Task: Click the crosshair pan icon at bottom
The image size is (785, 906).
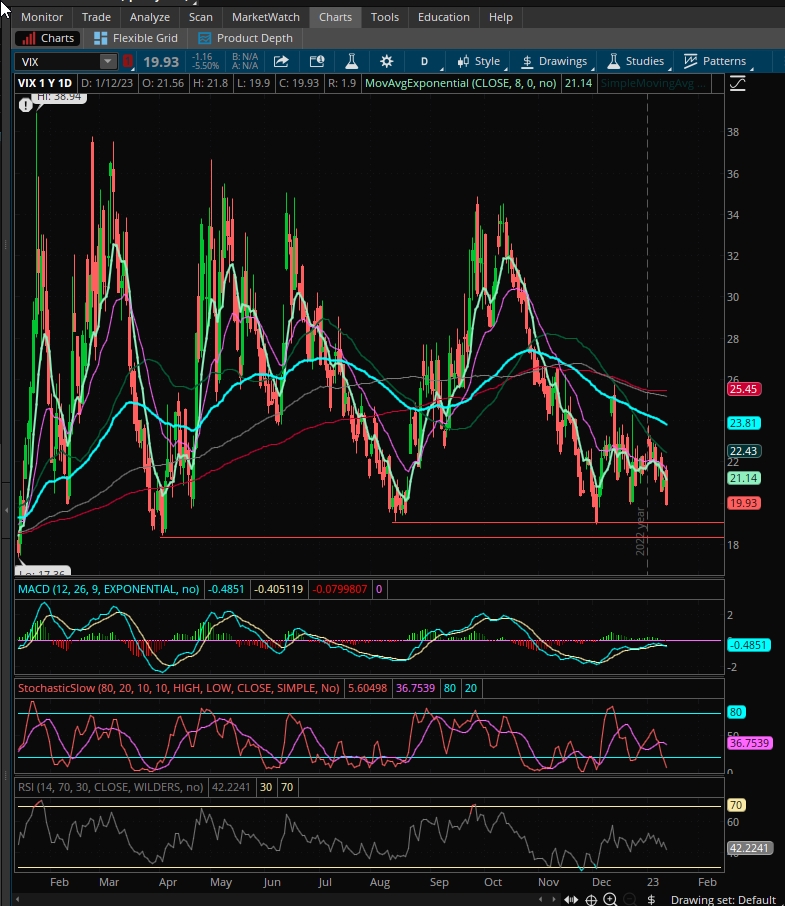Action: coord(591,899)
